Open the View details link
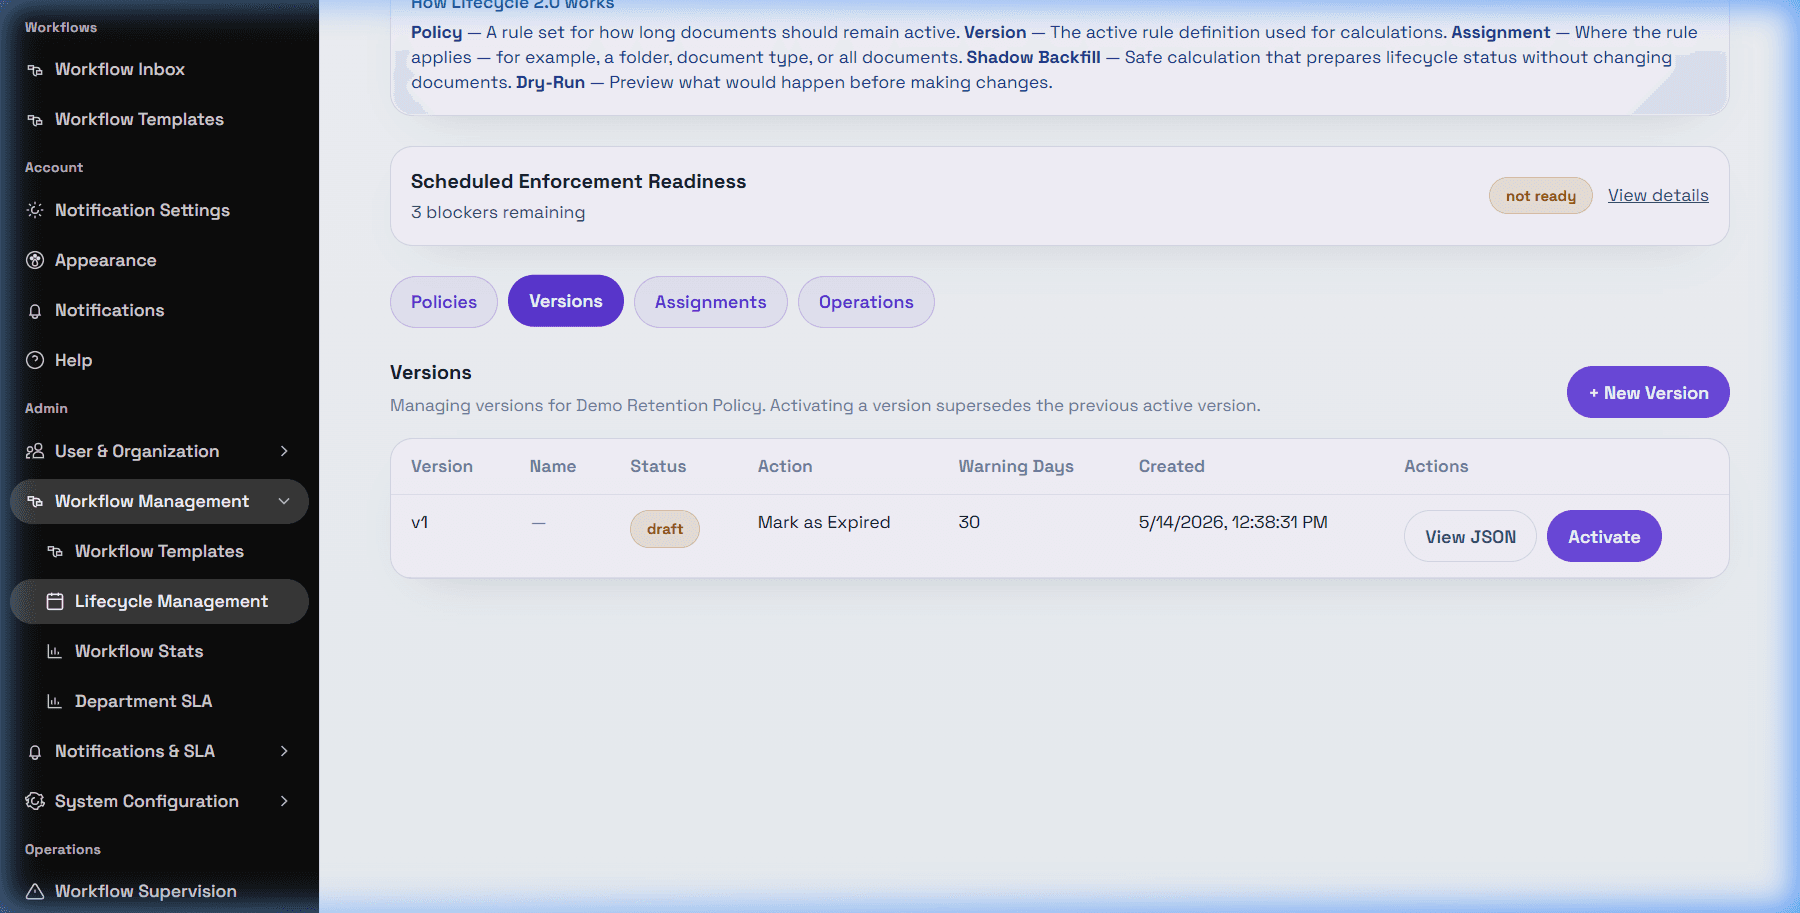 (1658, 195)
